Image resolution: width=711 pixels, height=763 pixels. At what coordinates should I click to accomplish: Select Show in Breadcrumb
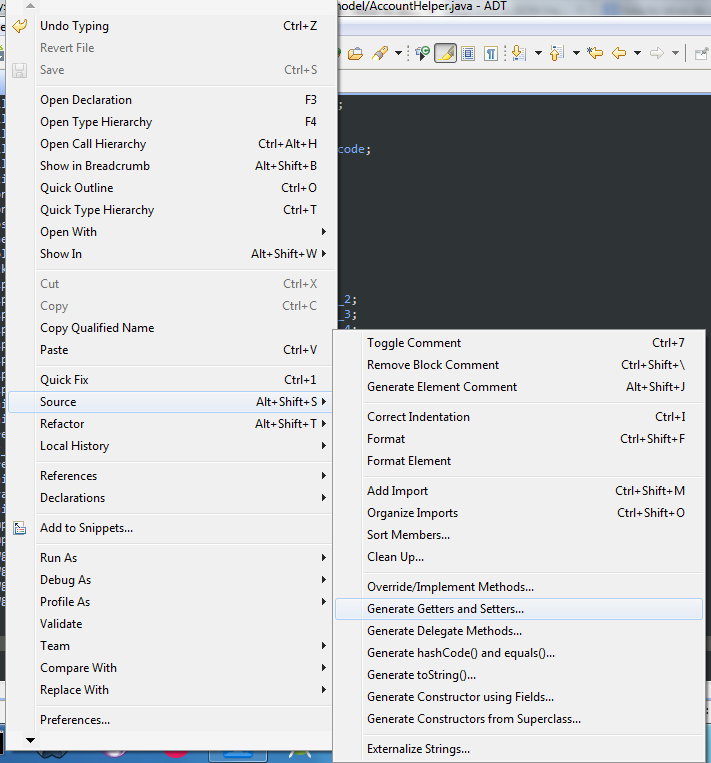click(172, 166)
